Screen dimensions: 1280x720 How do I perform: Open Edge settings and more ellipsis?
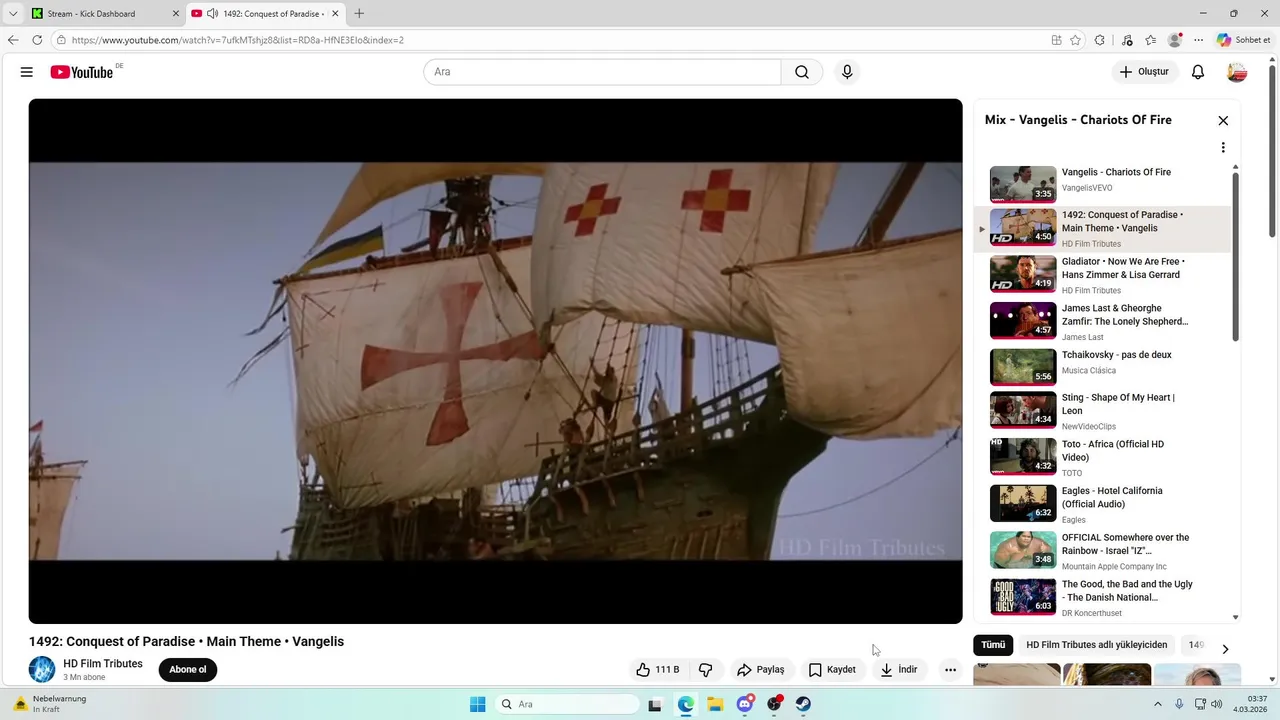tap(1199, 40)
